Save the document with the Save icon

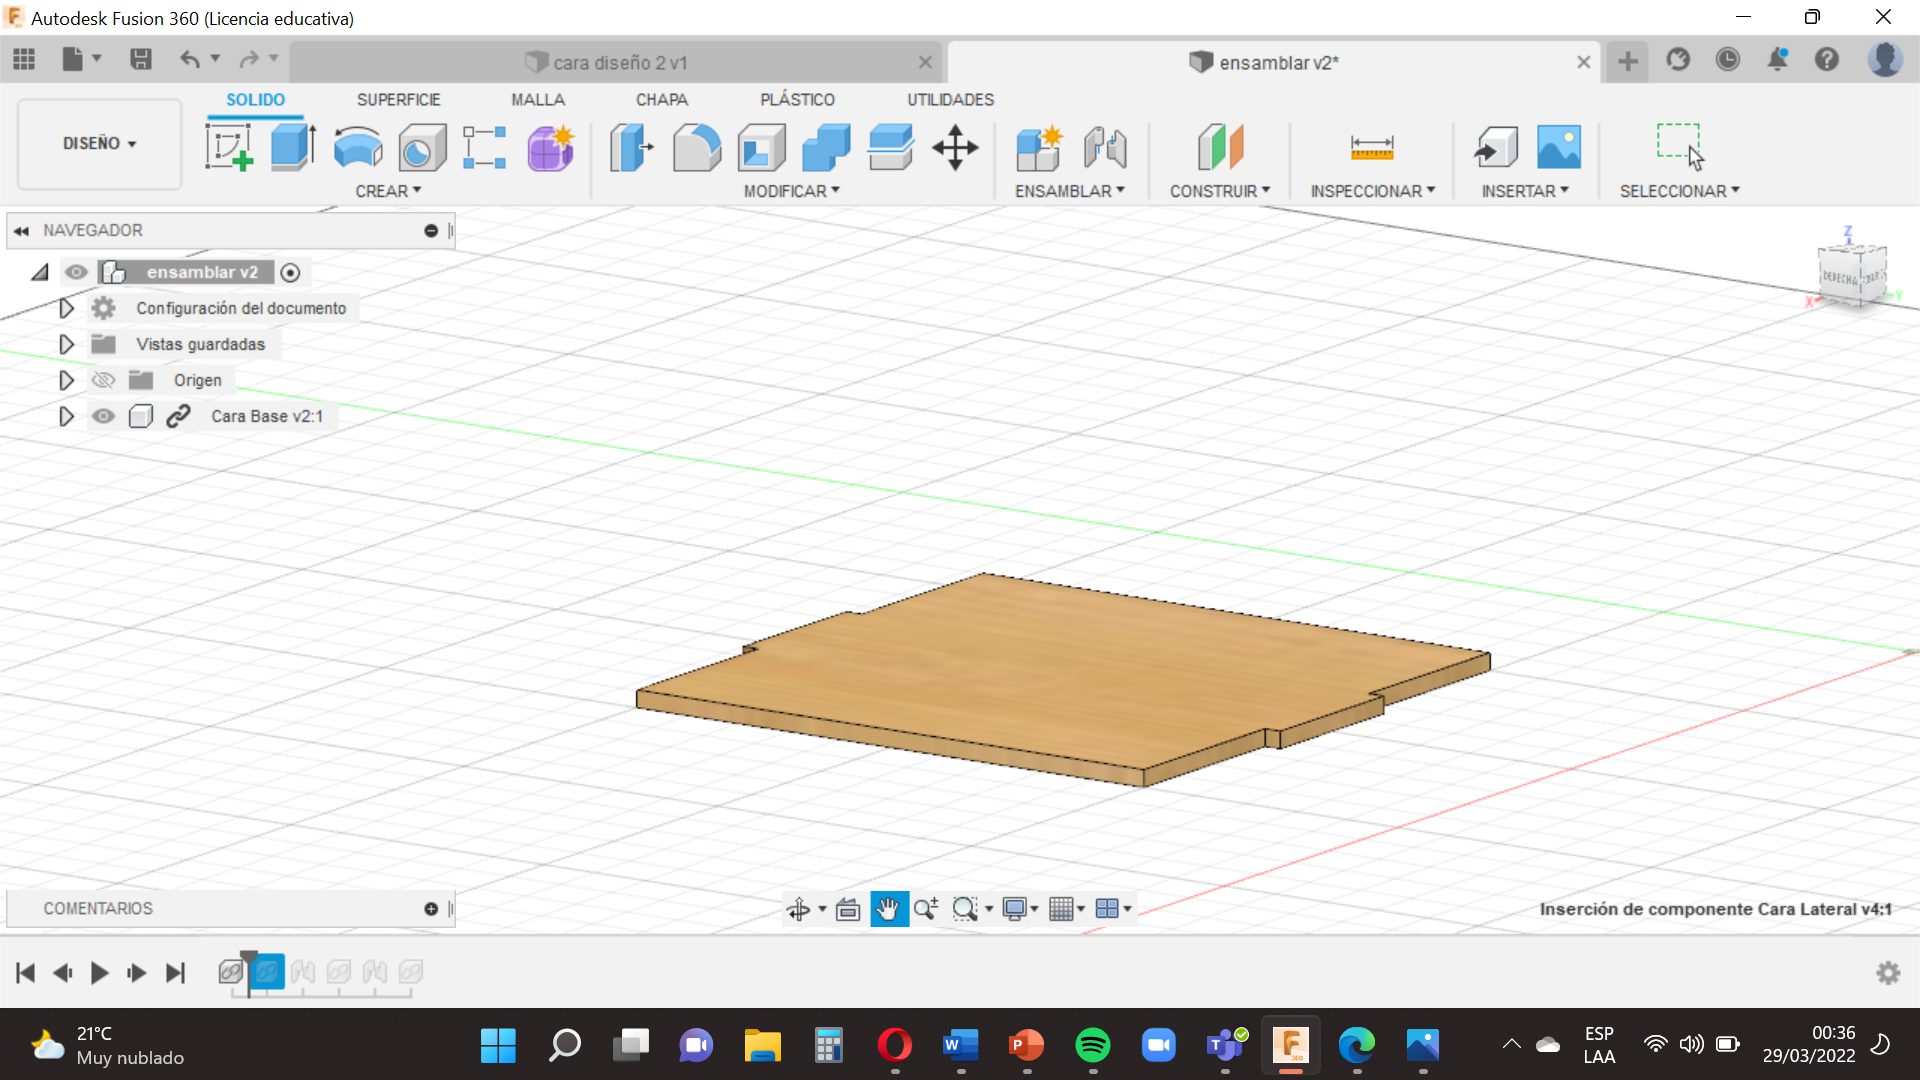141,60
